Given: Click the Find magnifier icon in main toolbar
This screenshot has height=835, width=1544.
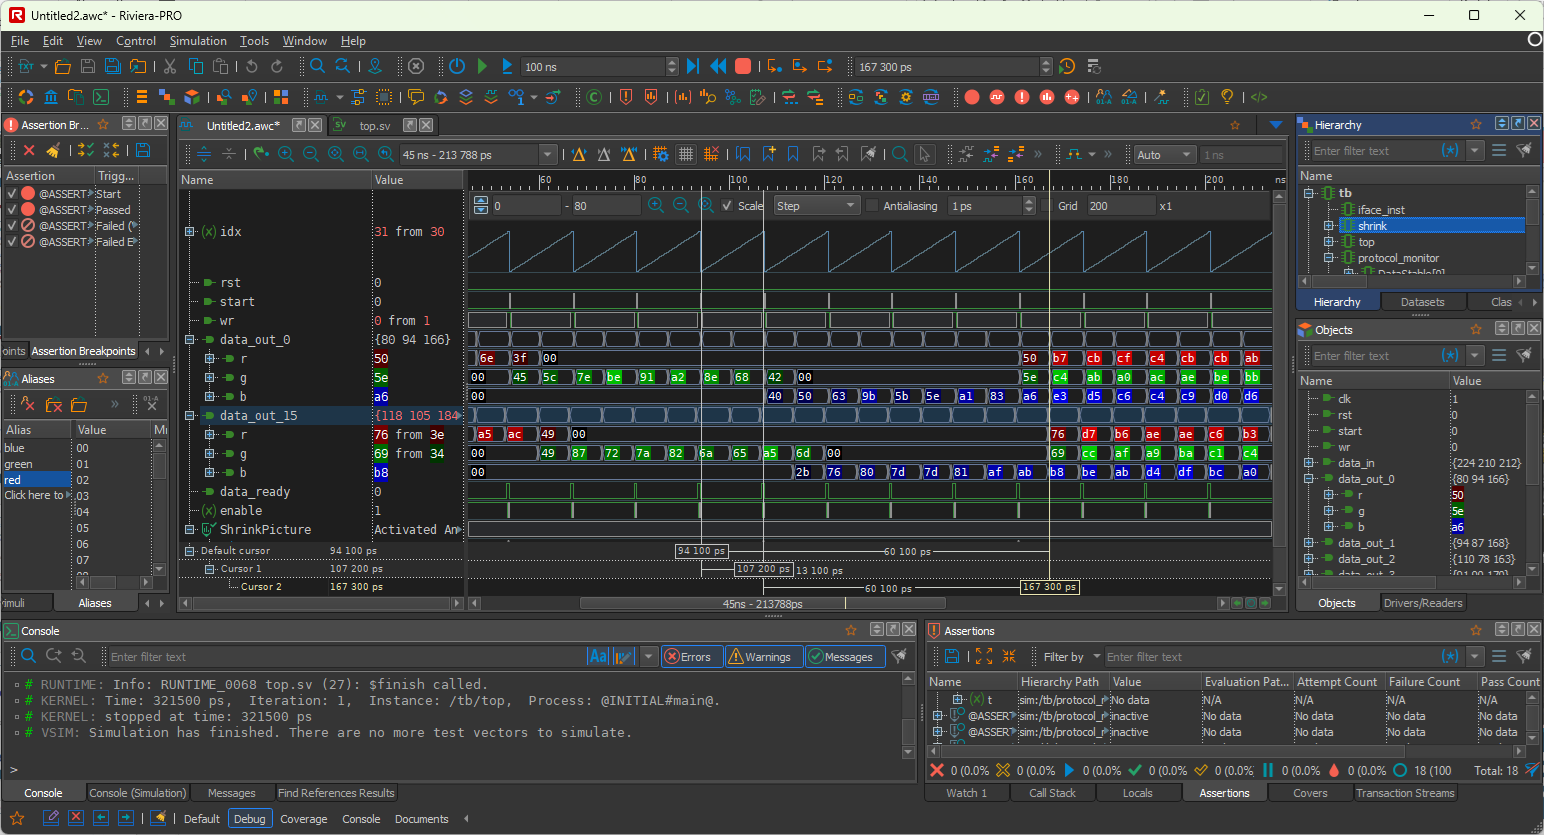Looking at the screenshot, I should [317, 66].
